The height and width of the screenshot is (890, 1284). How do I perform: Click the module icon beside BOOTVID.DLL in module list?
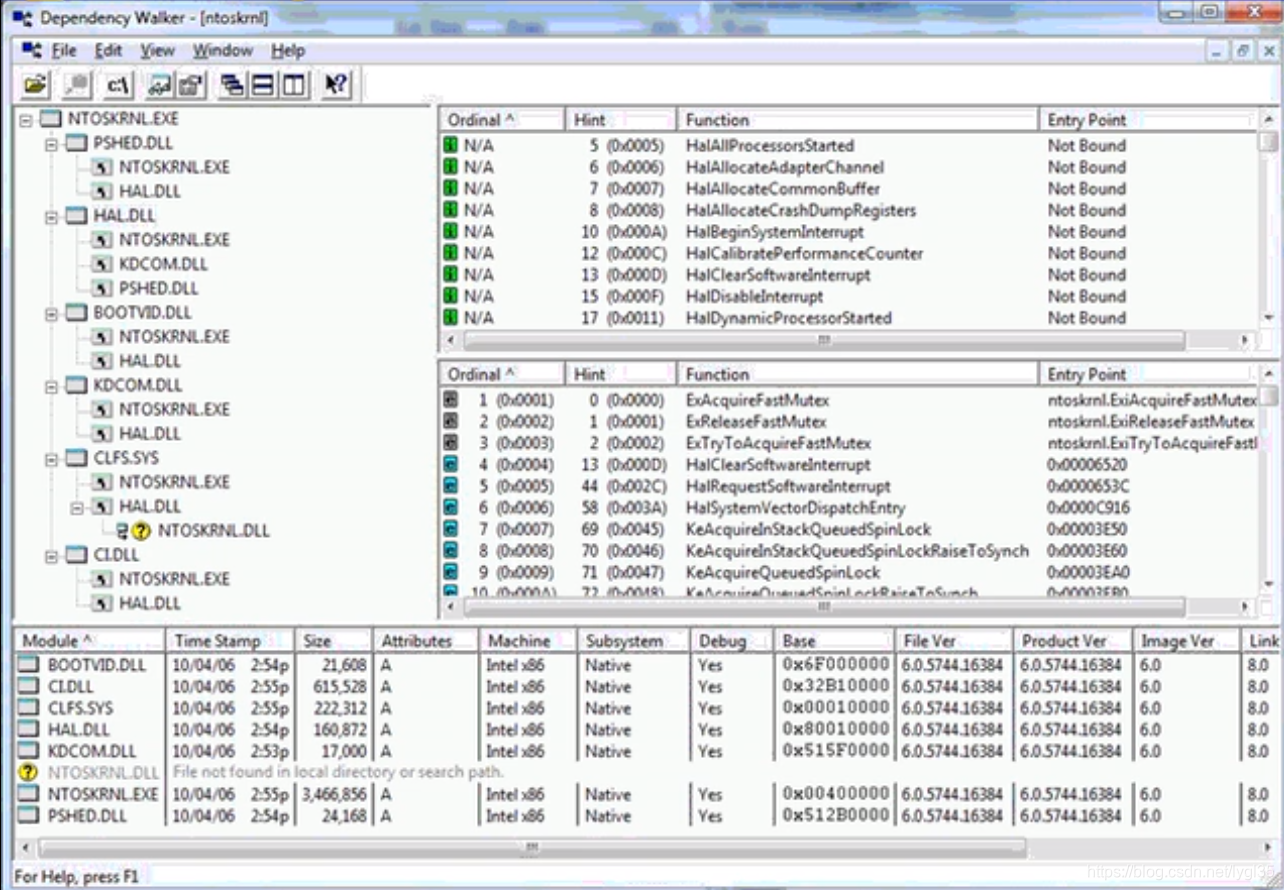click(x=30, y=665)
